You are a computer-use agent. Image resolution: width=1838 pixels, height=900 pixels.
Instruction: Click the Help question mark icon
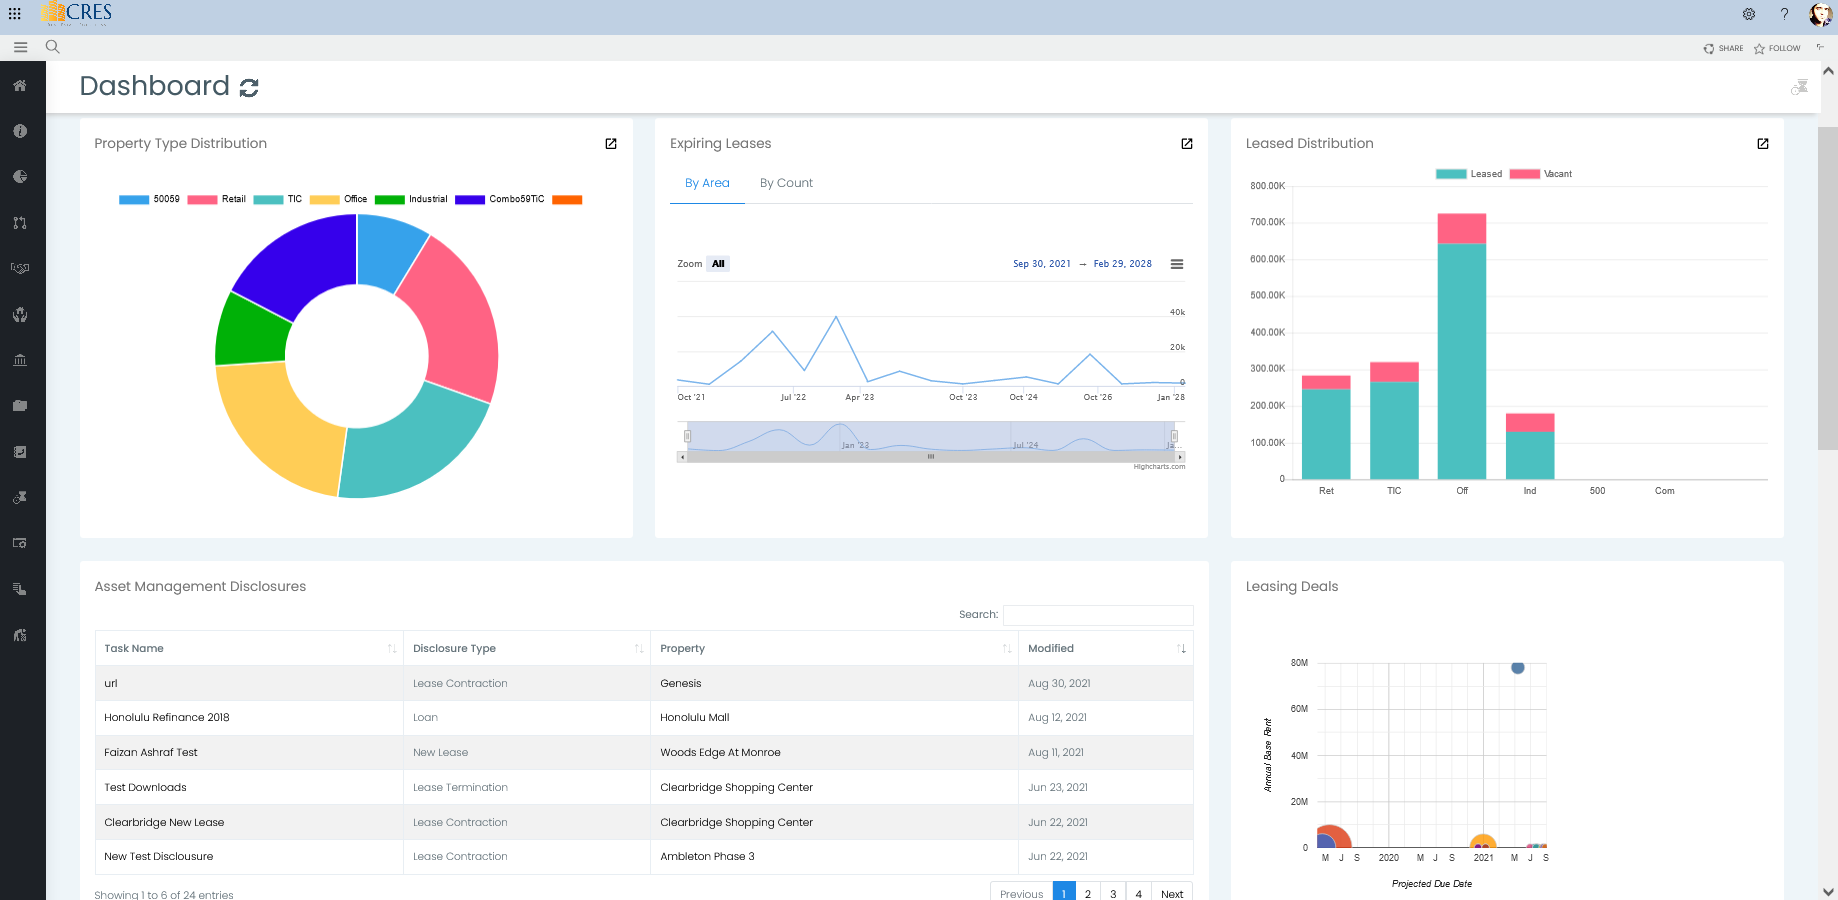point(1785,14)
